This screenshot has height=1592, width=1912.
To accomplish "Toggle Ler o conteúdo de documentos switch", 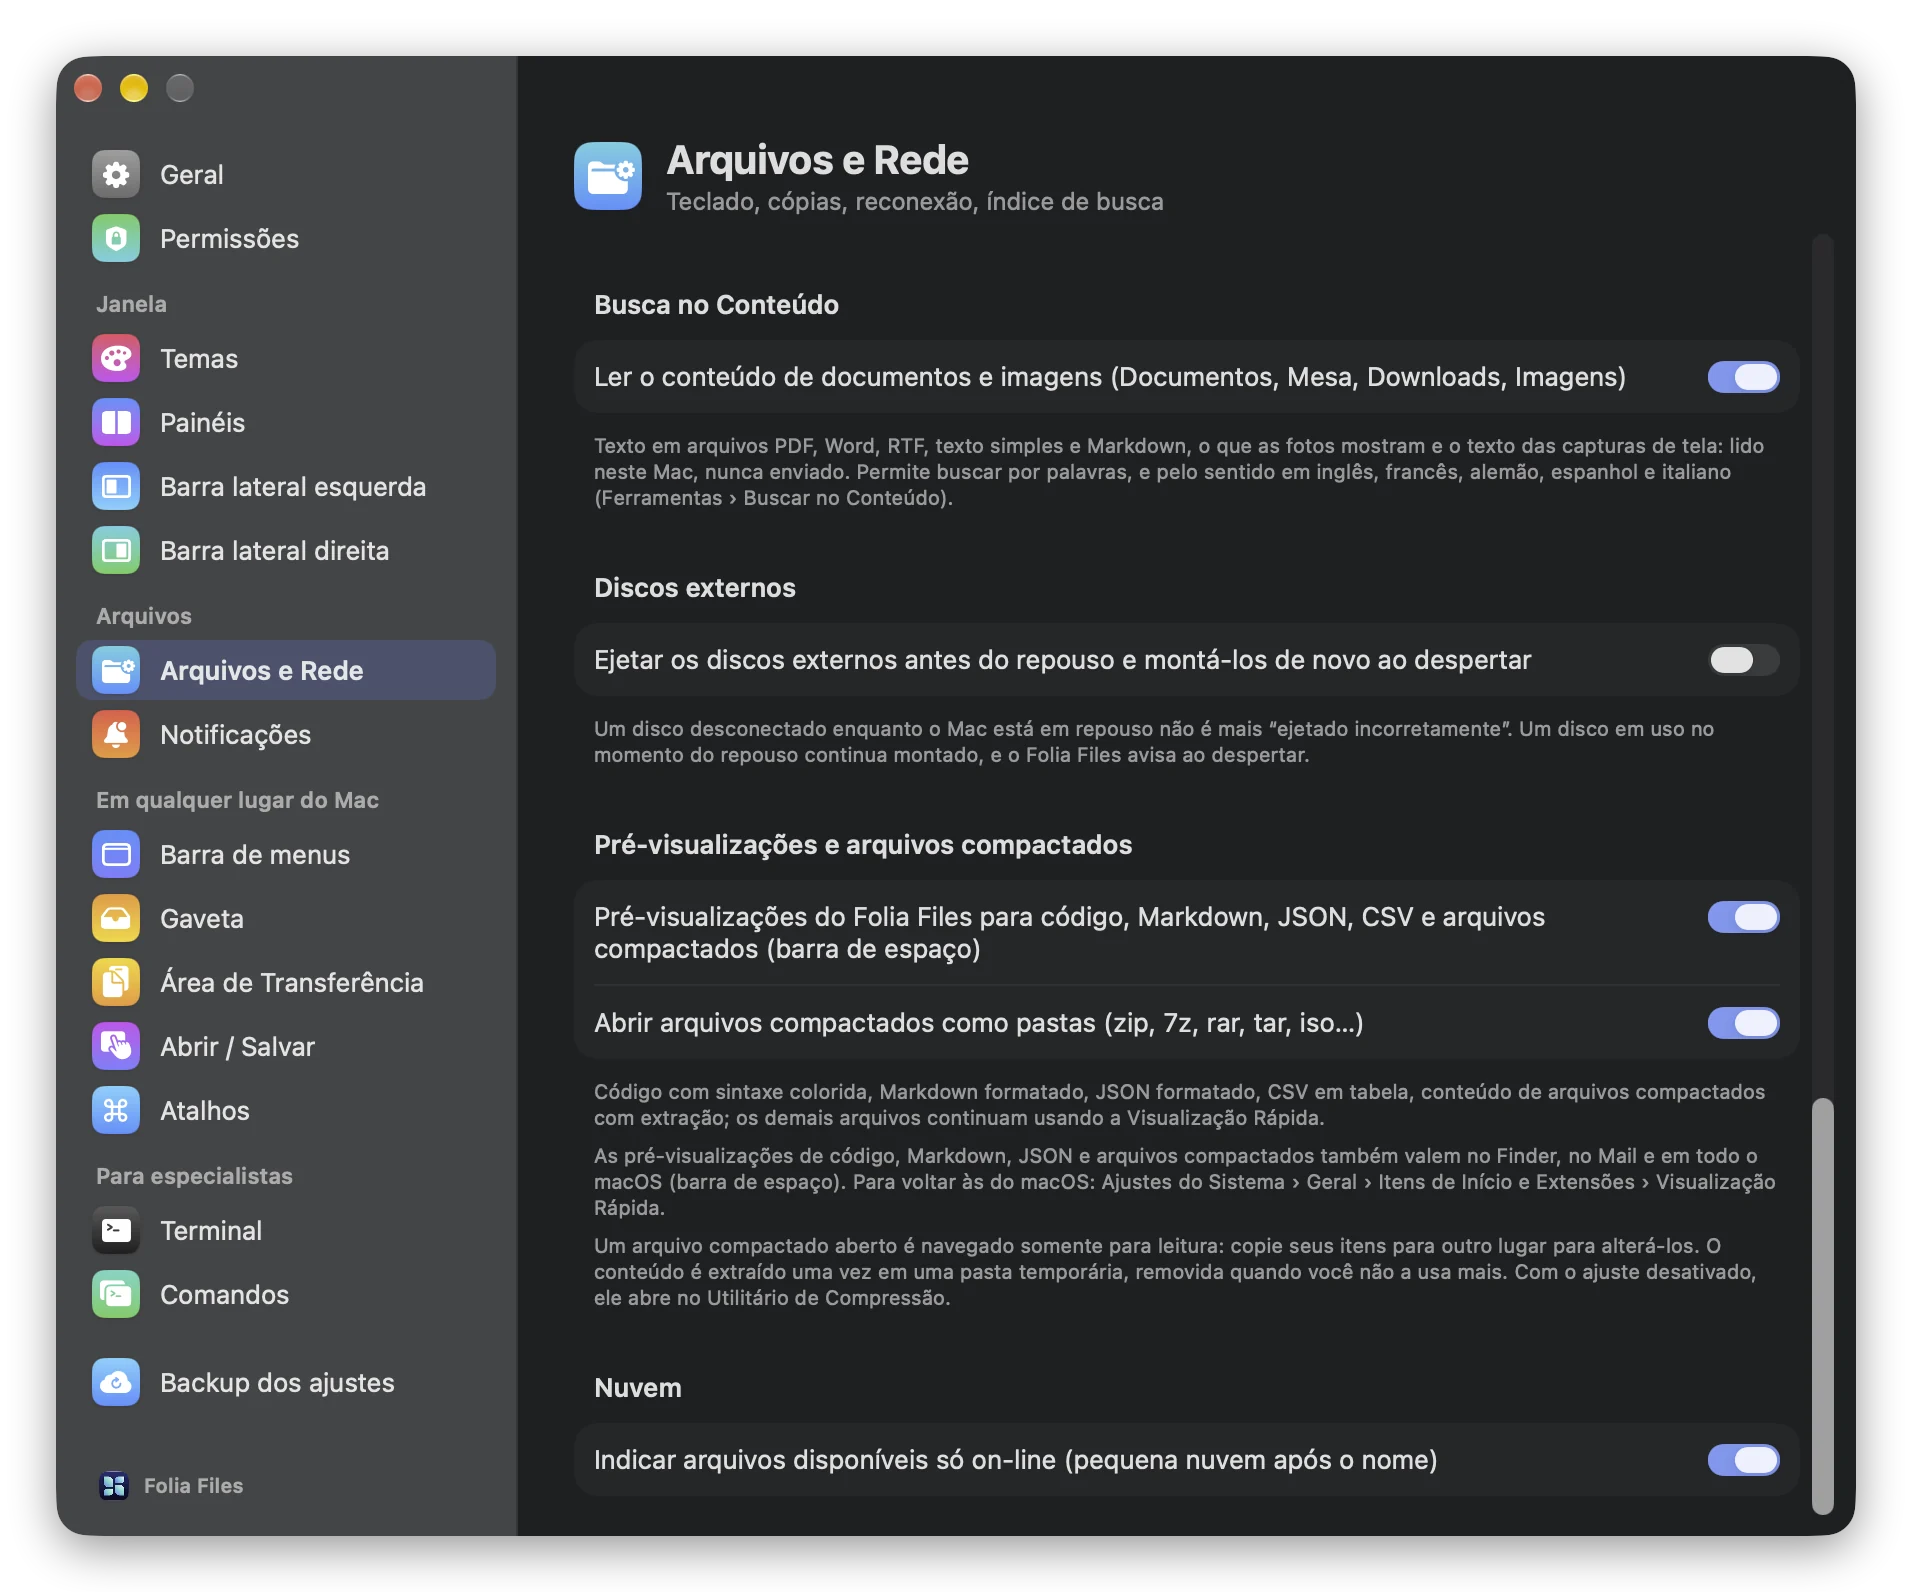I will pyautogui.click(x=1743, y=377).
